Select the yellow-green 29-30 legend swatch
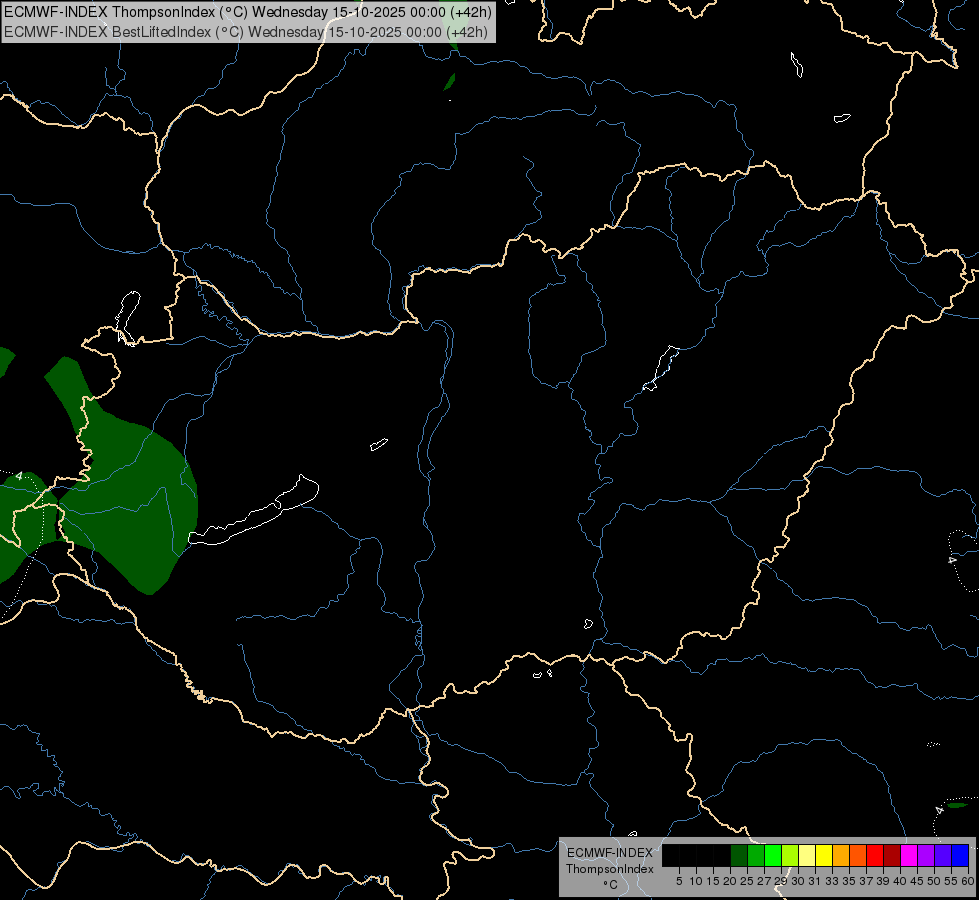 tap(790, 856)
